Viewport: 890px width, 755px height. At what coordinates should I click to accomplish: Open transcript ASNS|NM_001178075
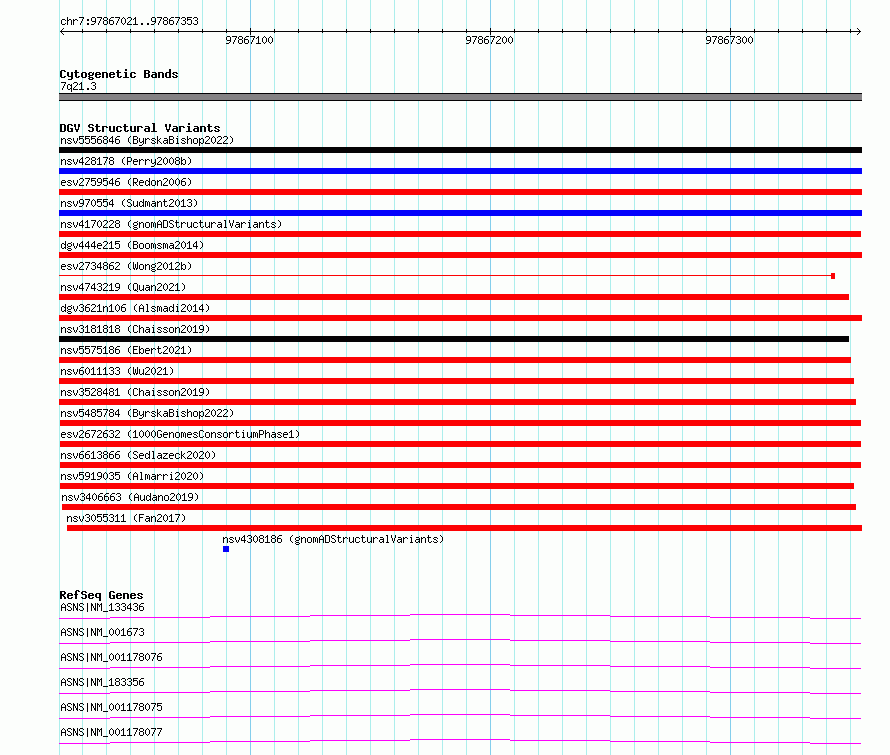click(111, 707)
